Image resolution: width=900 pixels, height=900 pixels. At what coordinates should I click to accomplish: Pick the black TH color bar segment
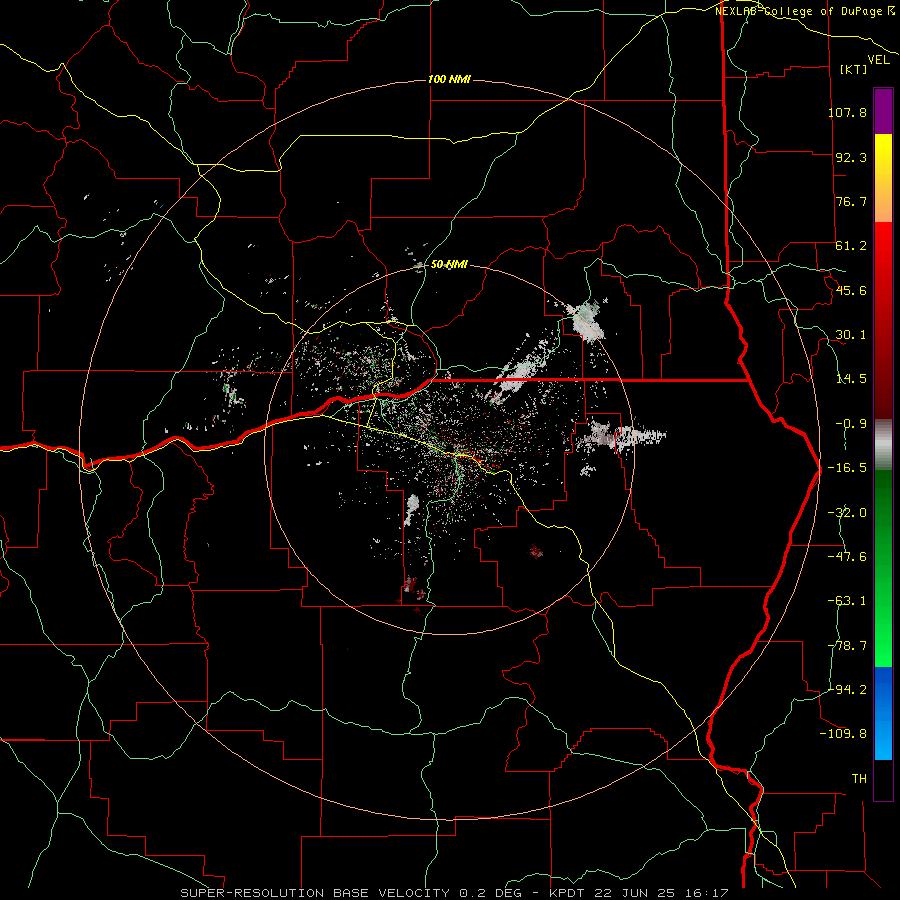883,780
